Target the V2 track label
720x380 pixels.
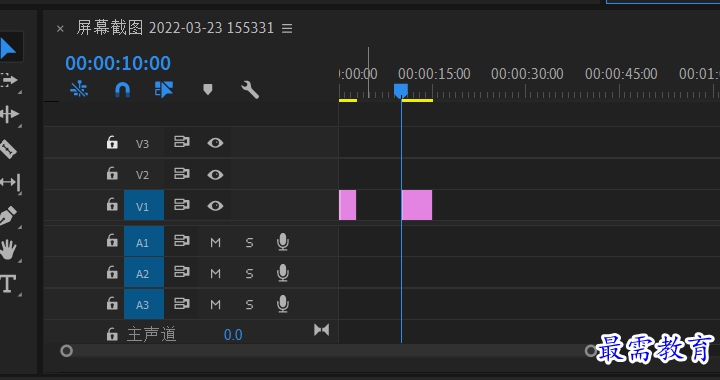pyautogui.click(x=142, y=175)
